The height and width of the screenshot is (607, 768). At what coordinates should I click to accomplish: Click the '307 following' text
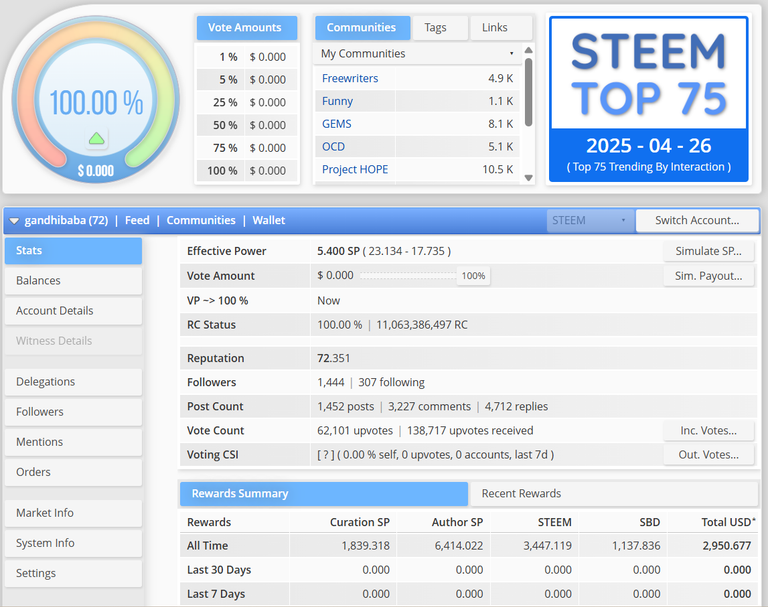tap(391, 383)
